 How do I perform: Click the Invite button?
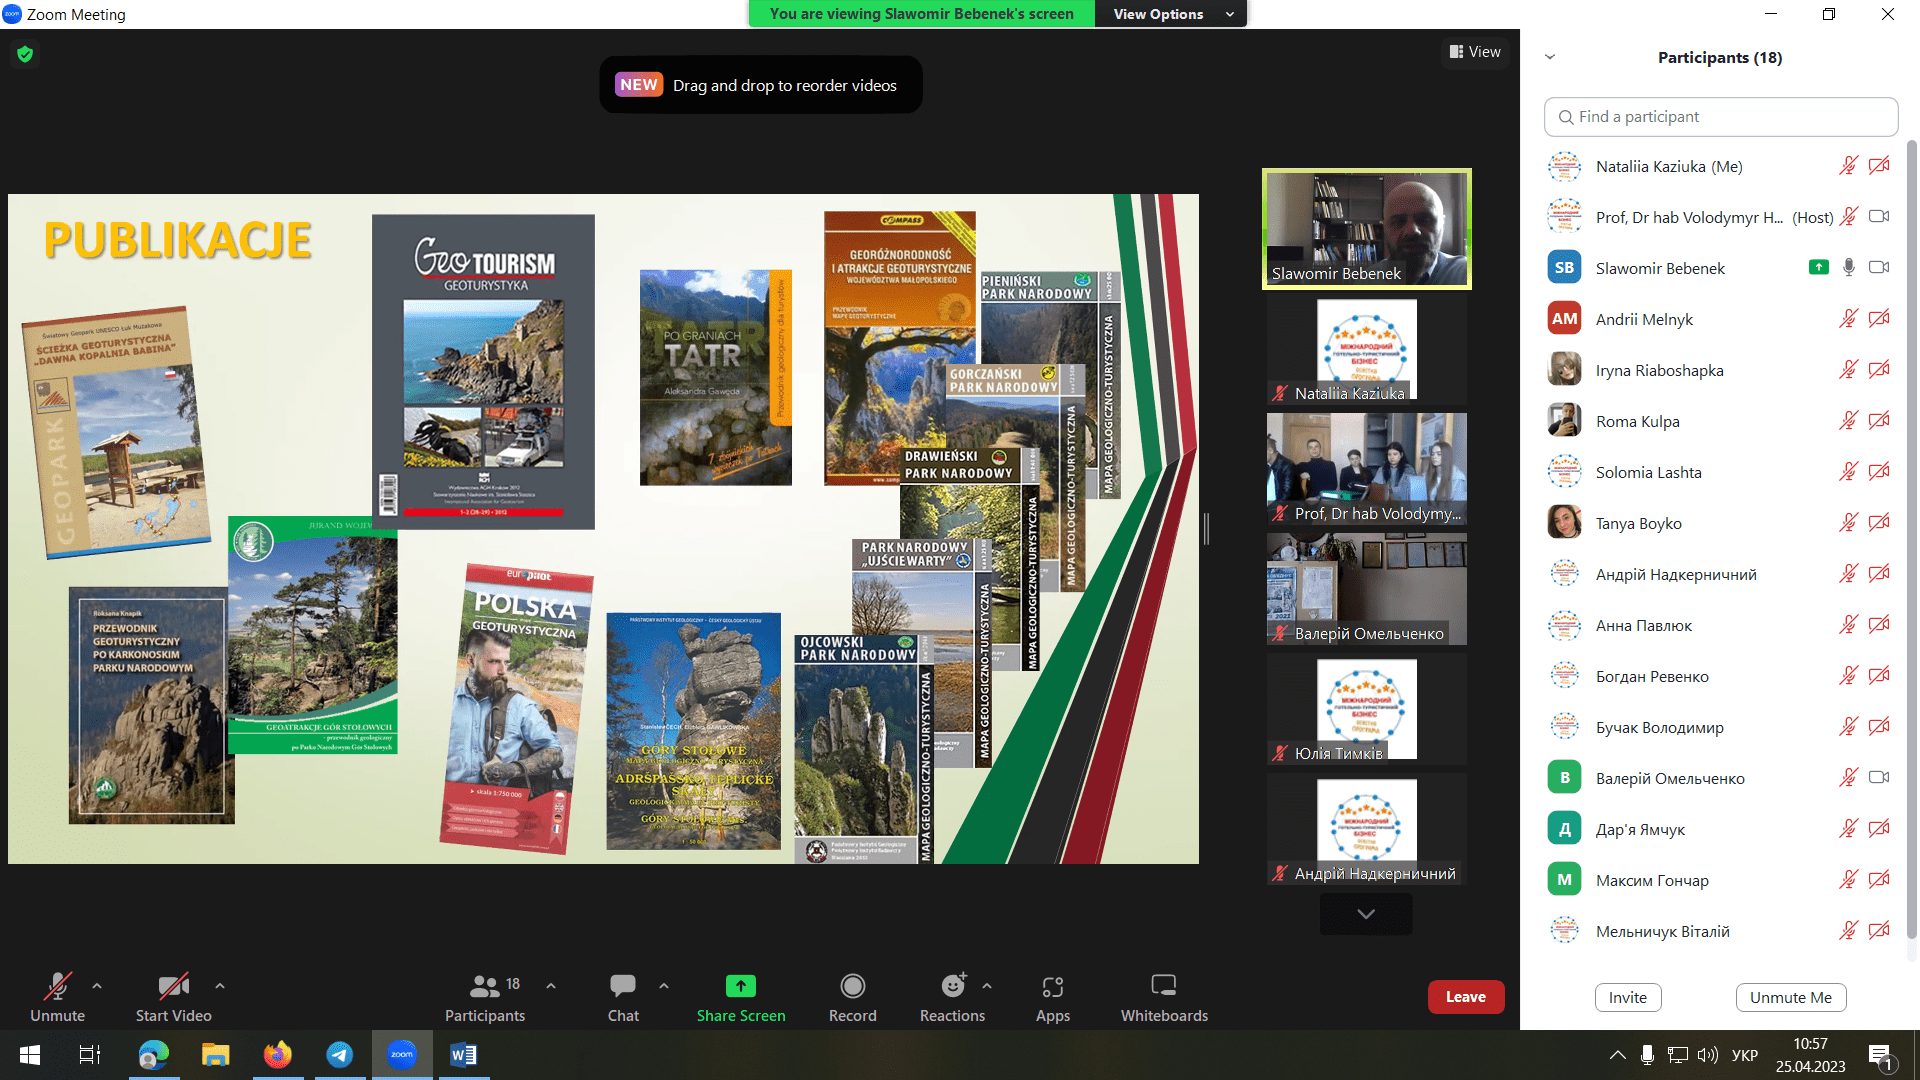pyautogui.click(x=1627, y=997)
